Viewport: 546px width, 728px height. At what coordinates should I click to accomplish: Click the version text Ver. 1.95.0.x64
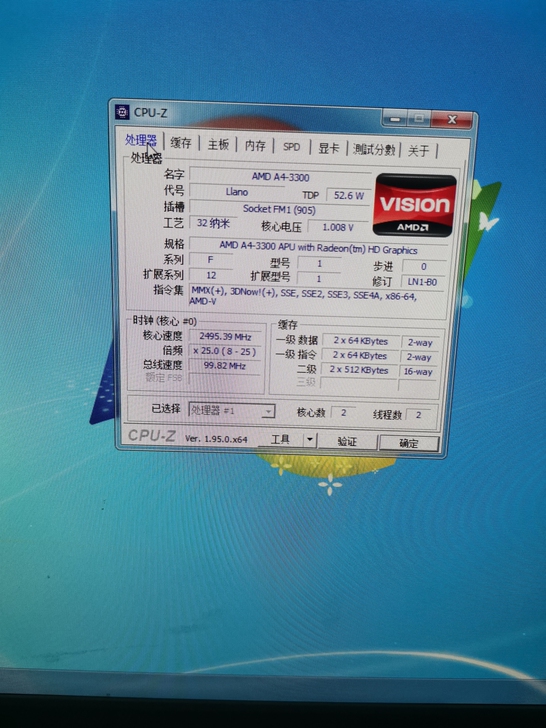pyautogui.click(x=216, y=439)
